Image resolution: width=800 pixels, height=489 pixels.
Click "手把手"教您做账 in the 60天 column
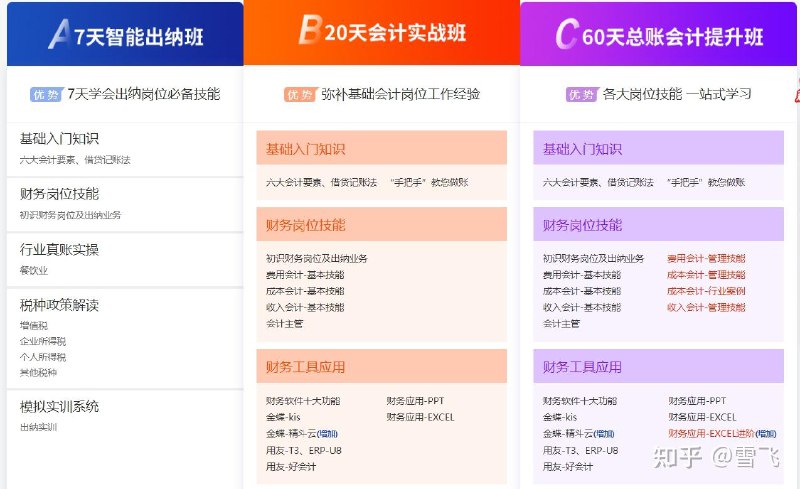point(706,182)
